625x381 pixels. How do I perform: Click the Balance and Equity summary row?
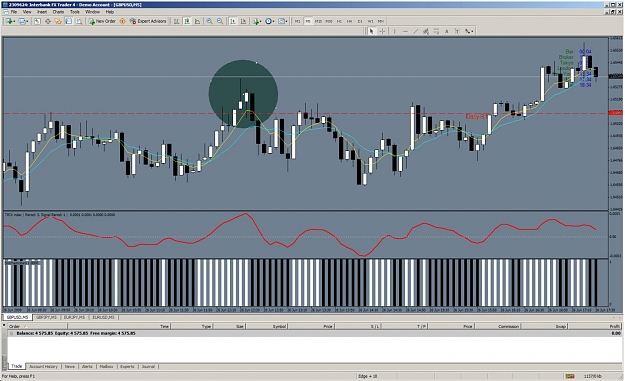pyautogui.click(x=314, y=333)
